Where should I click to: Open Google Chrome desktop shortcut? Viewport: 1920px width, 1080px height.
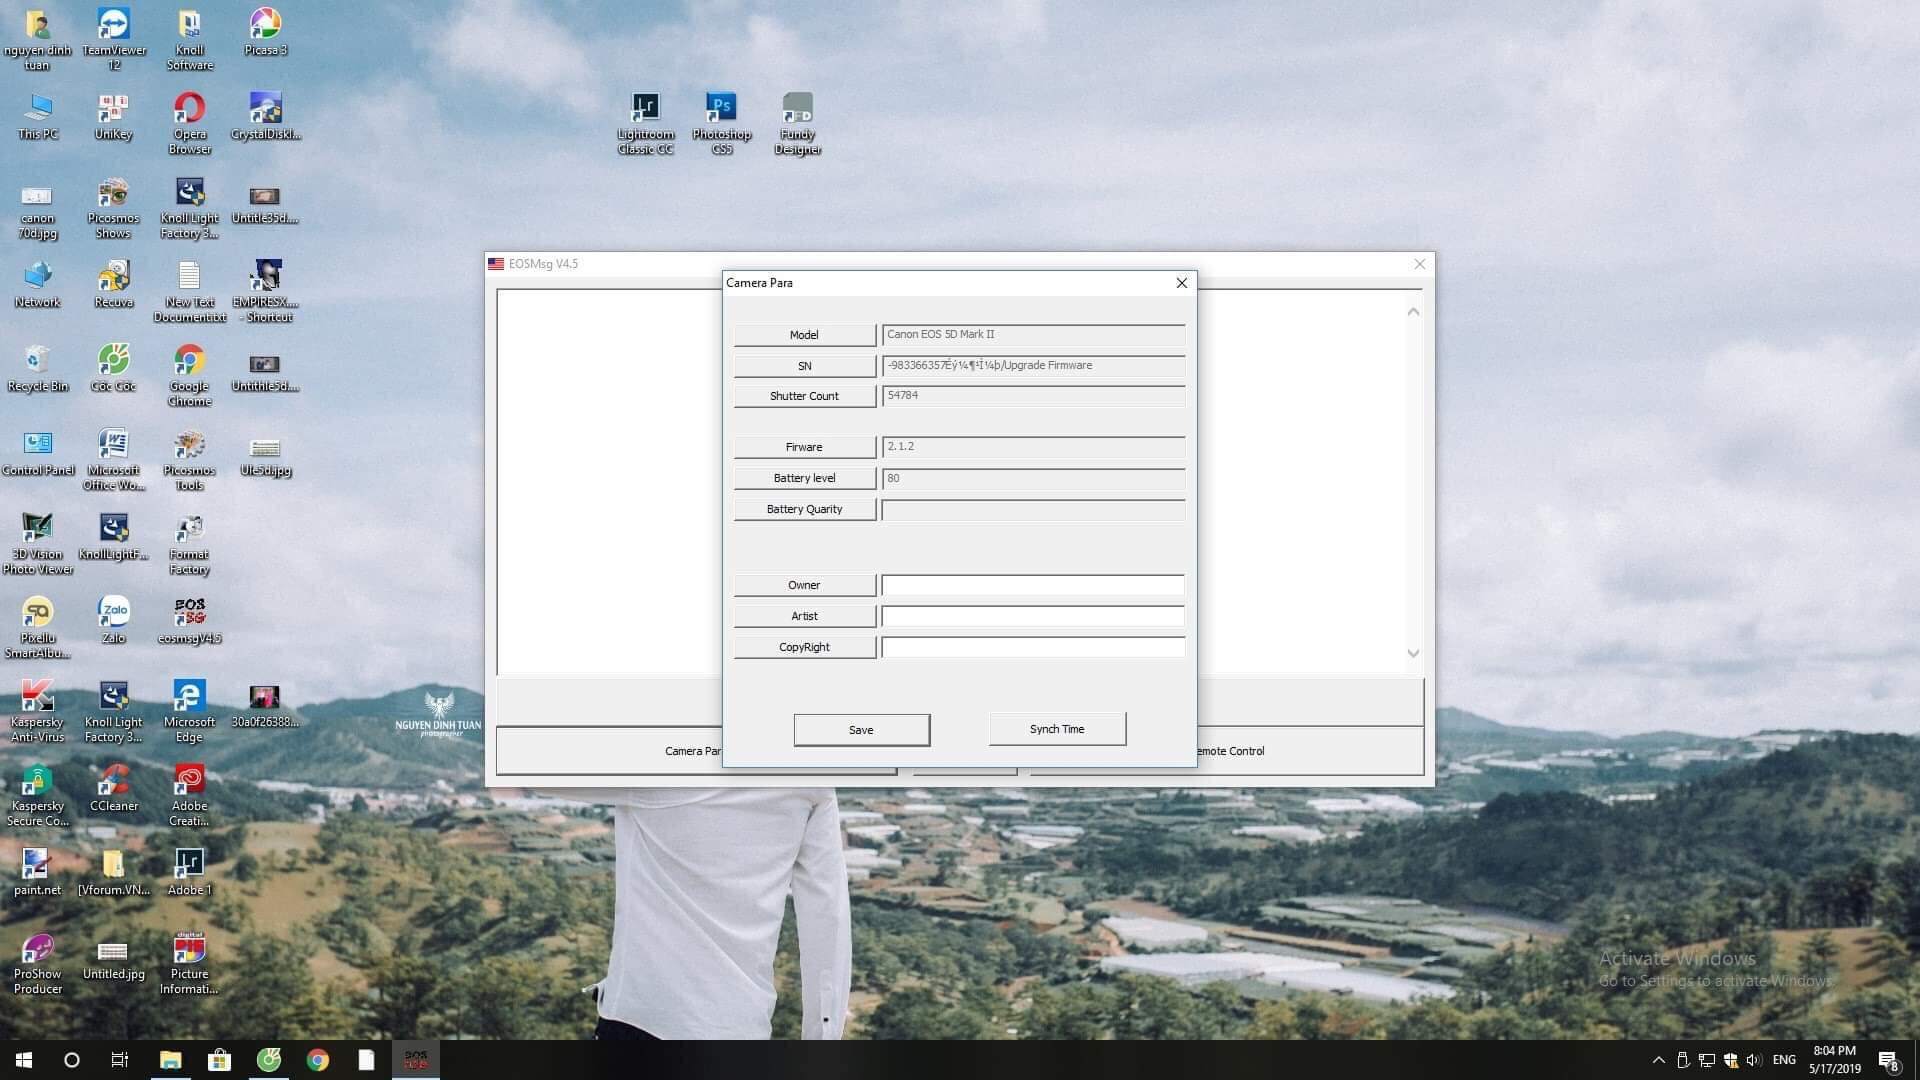(x=189, y=360)
